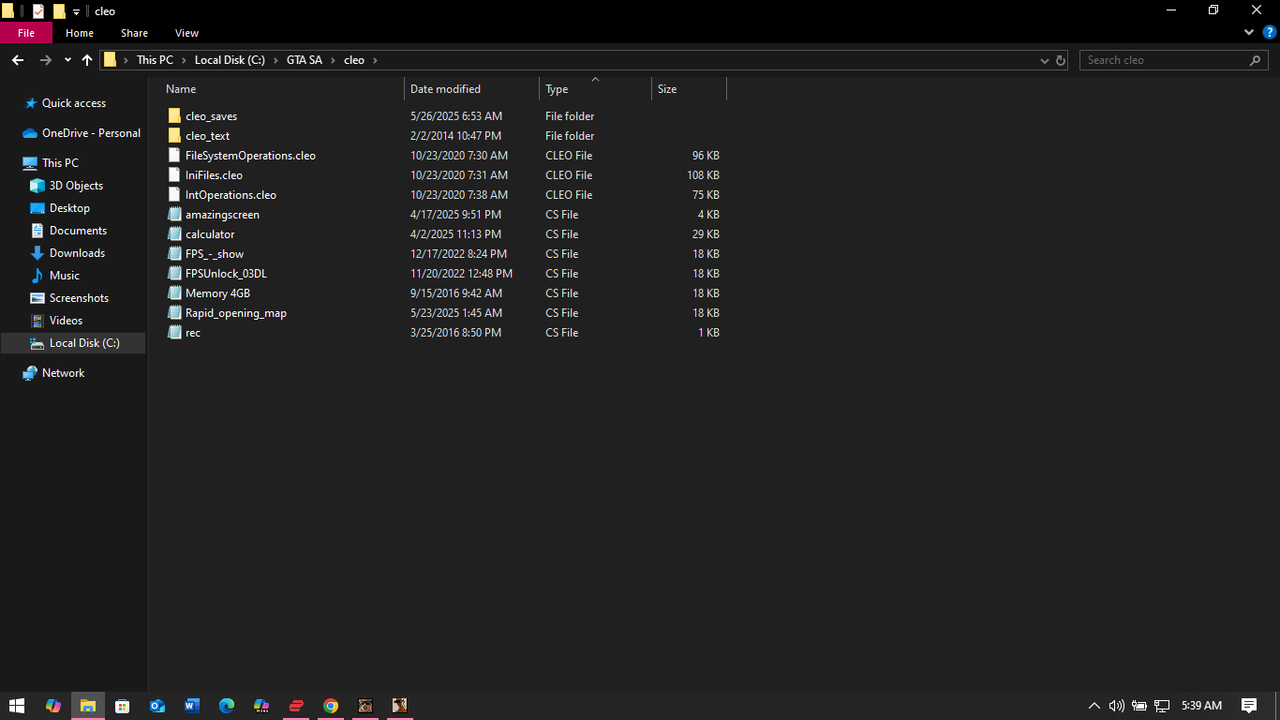The height and width of the screenshot is (720, 1280).
Task: Expand the chevron after cleo in address bar
Action: 375,60
